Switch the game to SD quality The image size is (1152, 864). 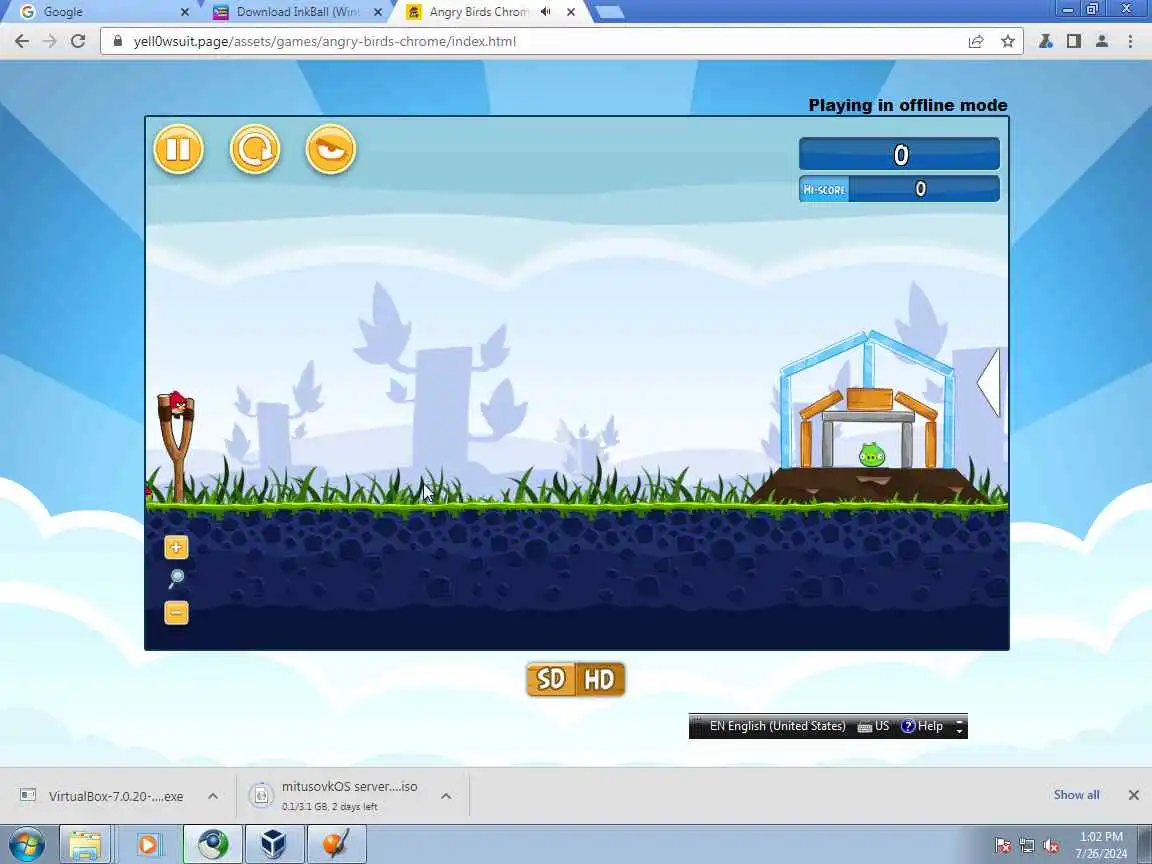(x=551, y=680)
